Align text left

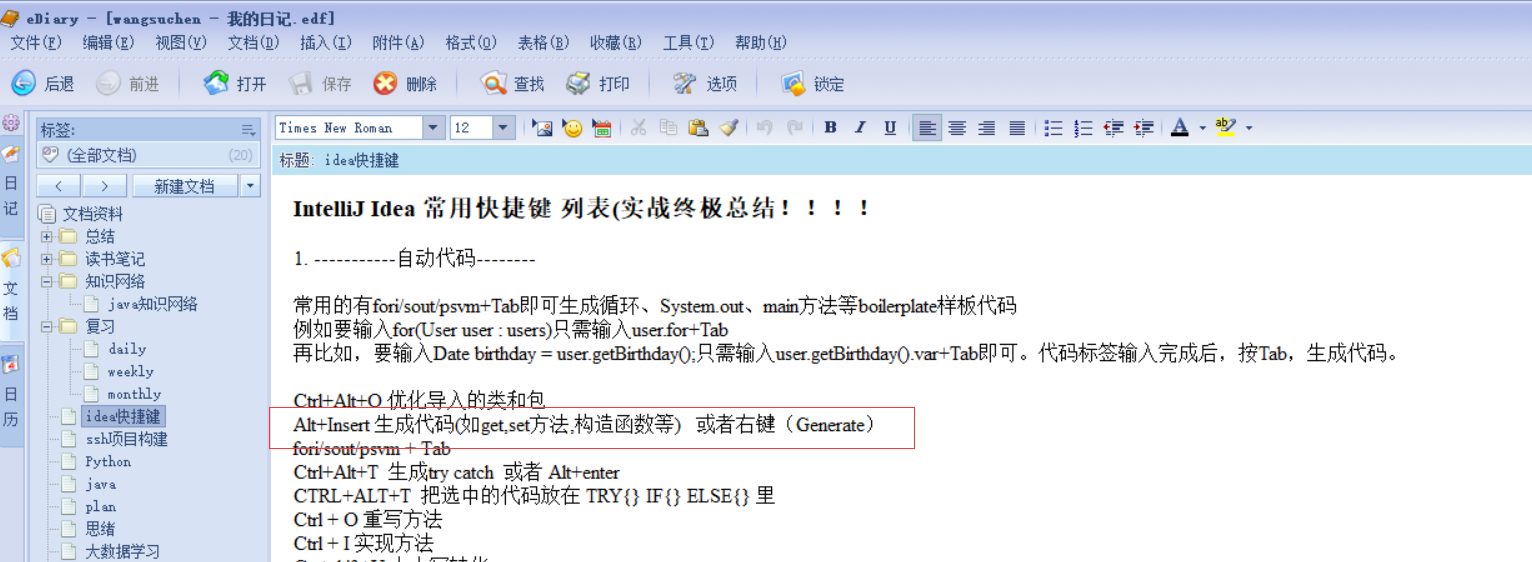click(x=927, y=128)
